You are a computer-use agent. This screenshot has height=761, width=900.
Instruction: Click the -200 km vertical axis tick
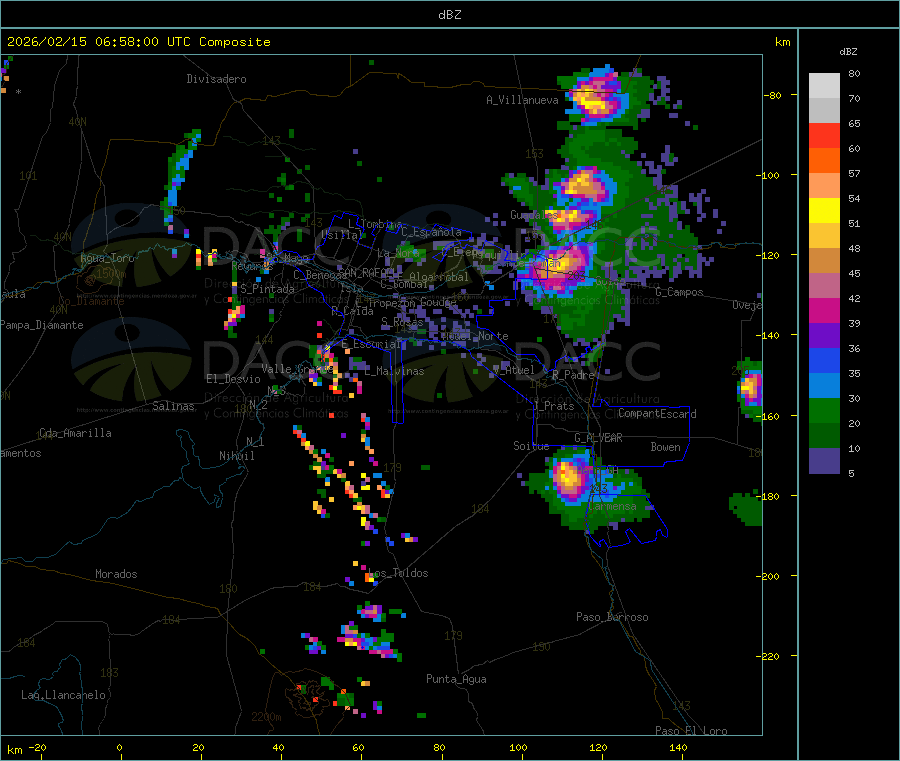pos(769,576)
